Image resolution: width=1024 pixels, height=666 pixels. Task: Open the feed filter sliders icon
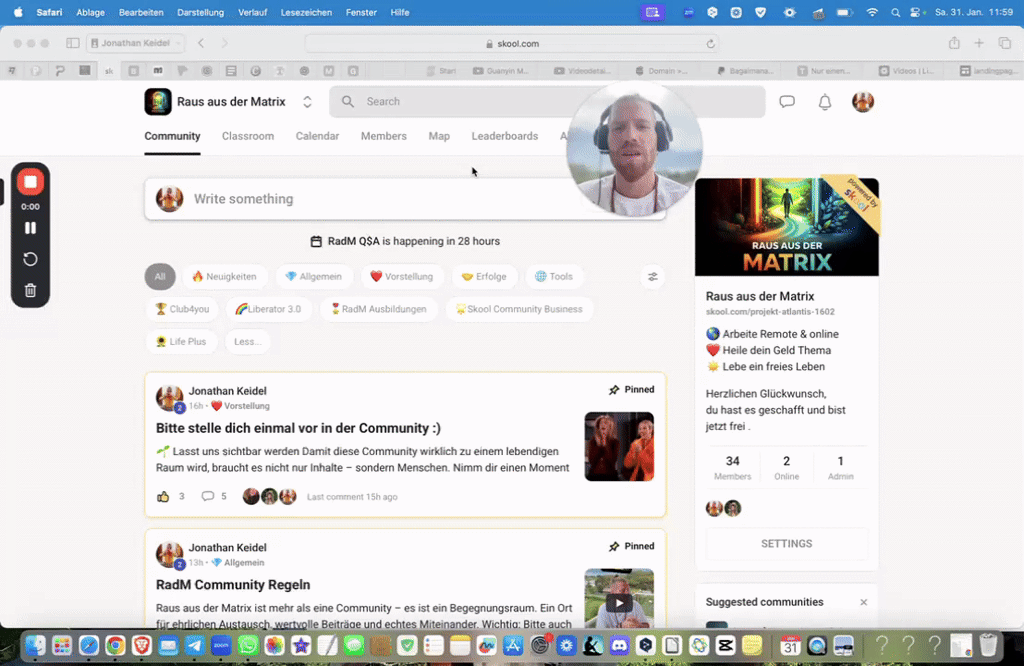point(652,276)
